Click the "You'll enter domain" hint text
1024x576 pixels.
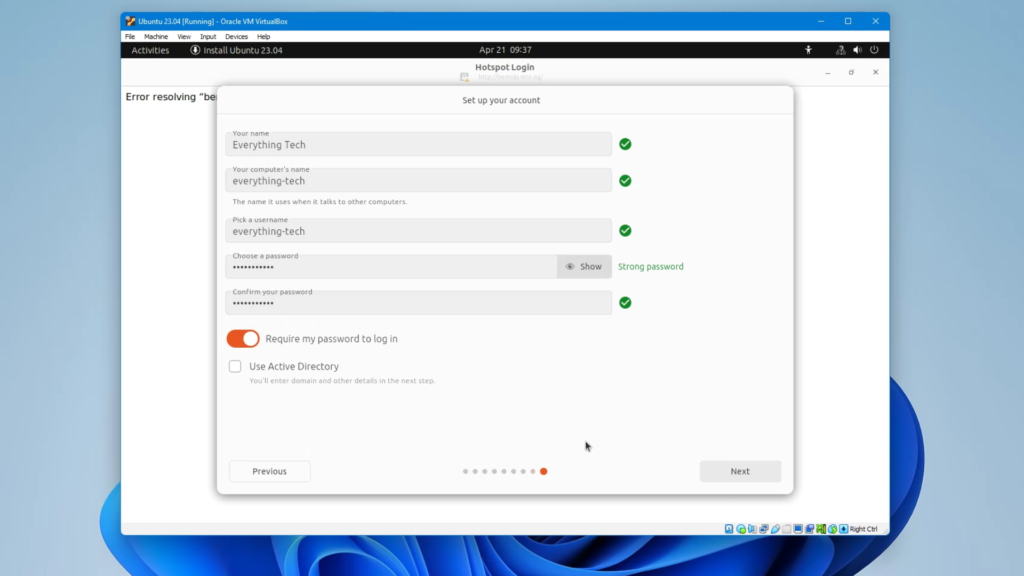(342, 381)
